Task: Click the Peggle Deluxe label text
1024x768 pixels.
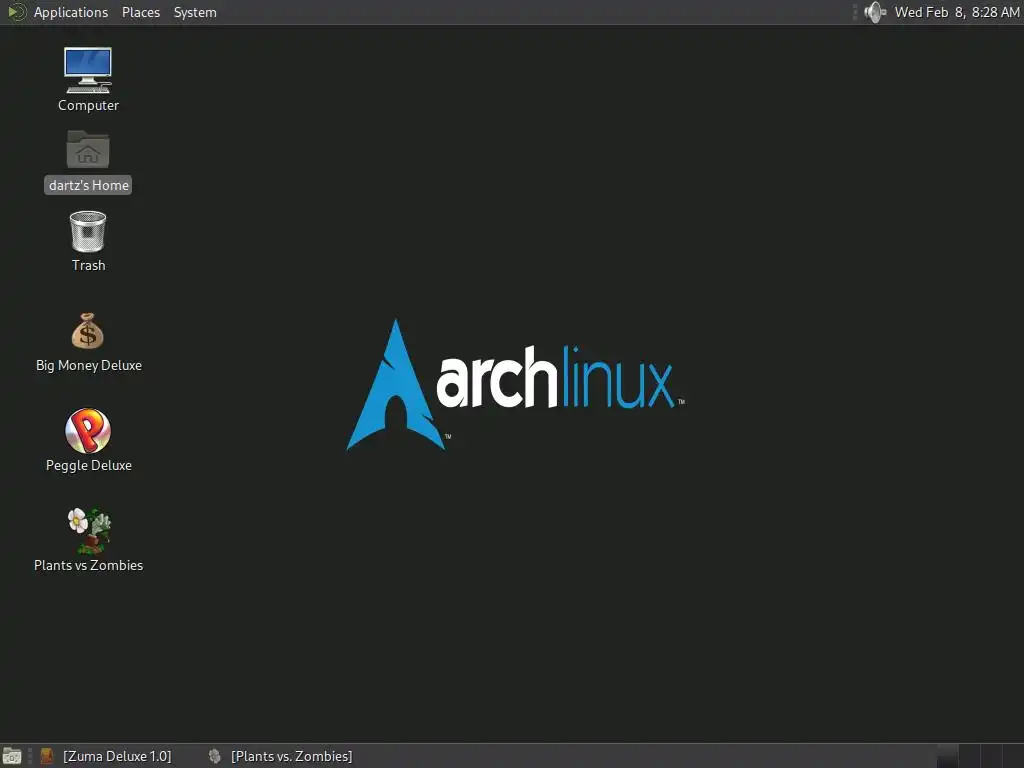Action: pyautogui.click(x=89, y=466)
